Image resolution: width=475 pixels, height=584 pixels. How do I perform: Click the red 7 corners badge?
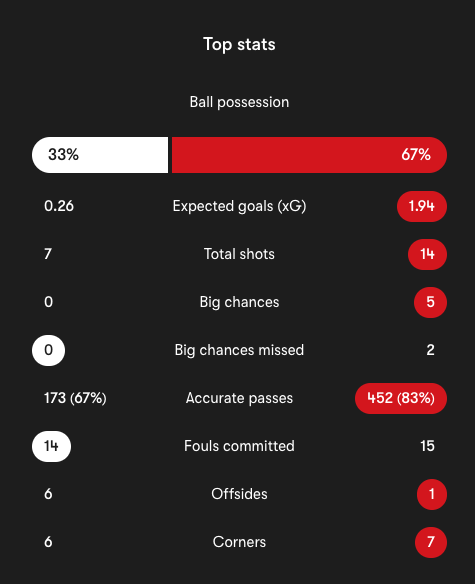pyautogui.click(x=431, y=542)
